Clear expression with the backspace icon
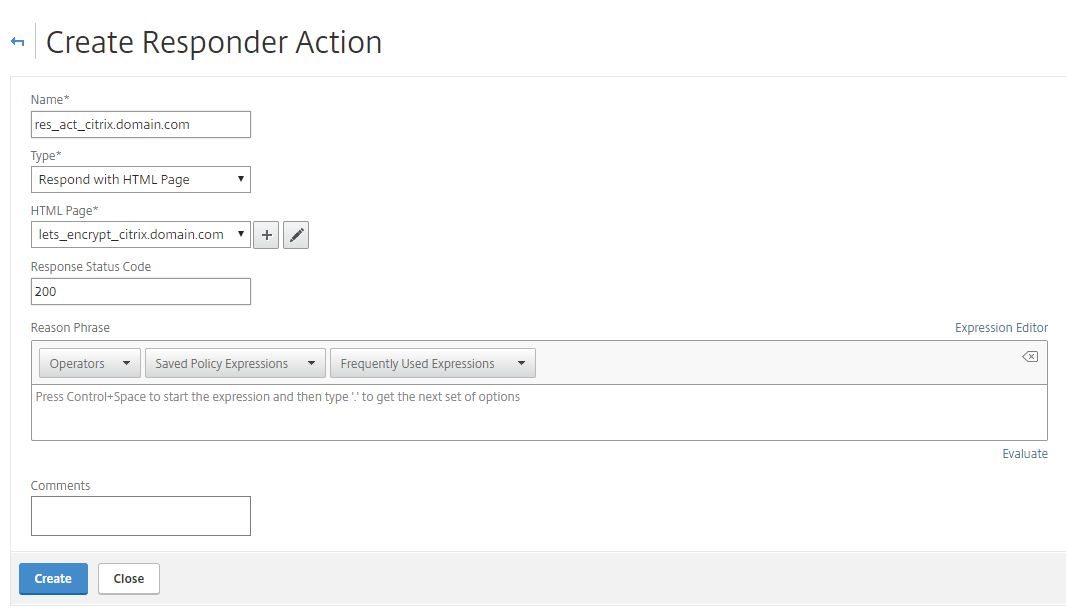This screenshot has width=1066, height=608. [1030, 357]
